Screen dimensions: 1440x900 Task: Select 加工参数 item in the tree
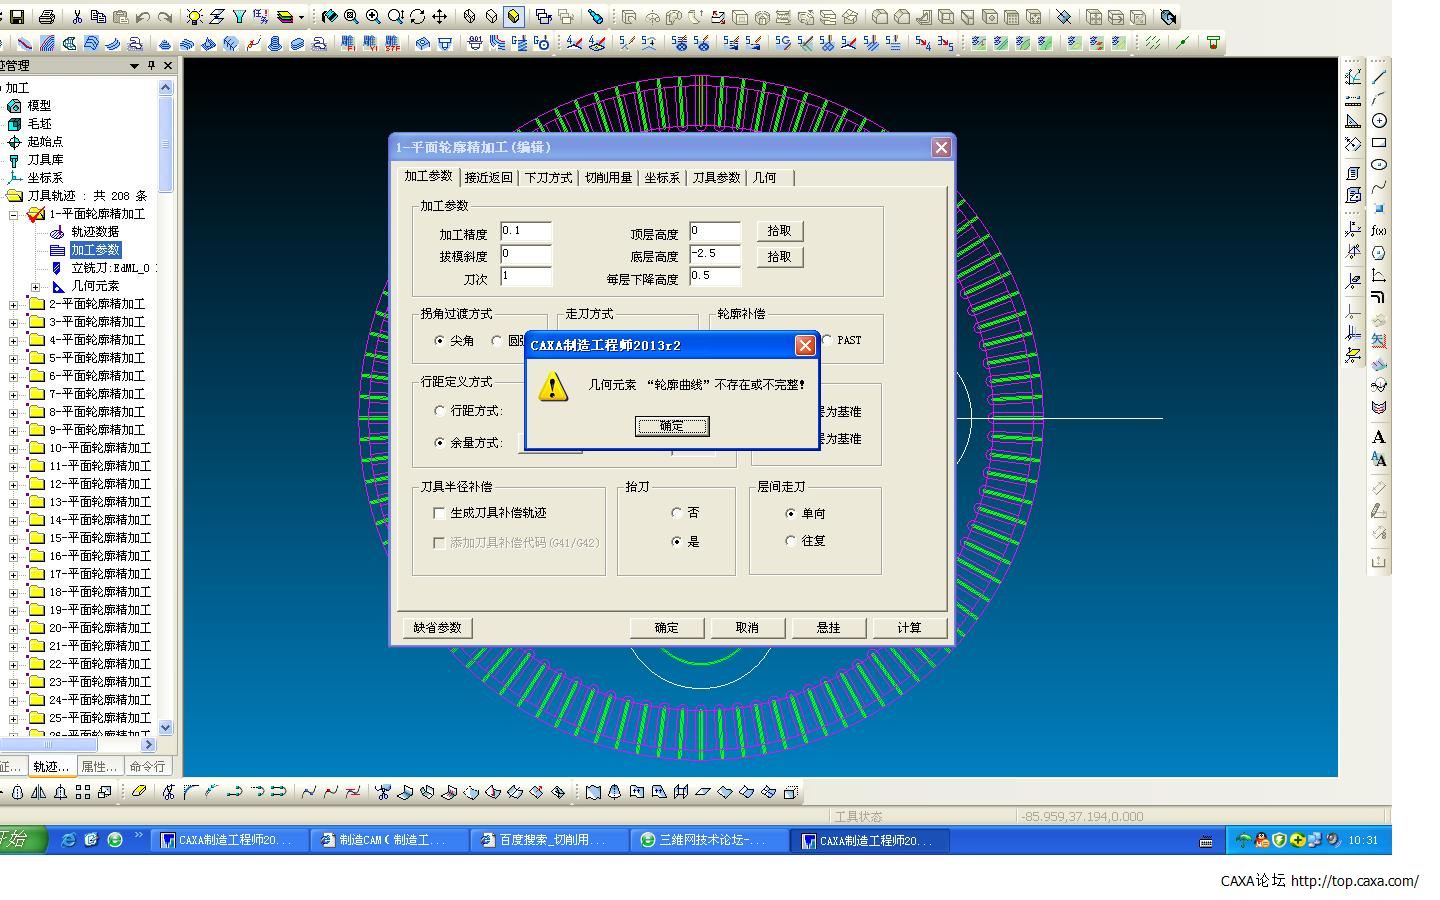(x=95, y=250)
